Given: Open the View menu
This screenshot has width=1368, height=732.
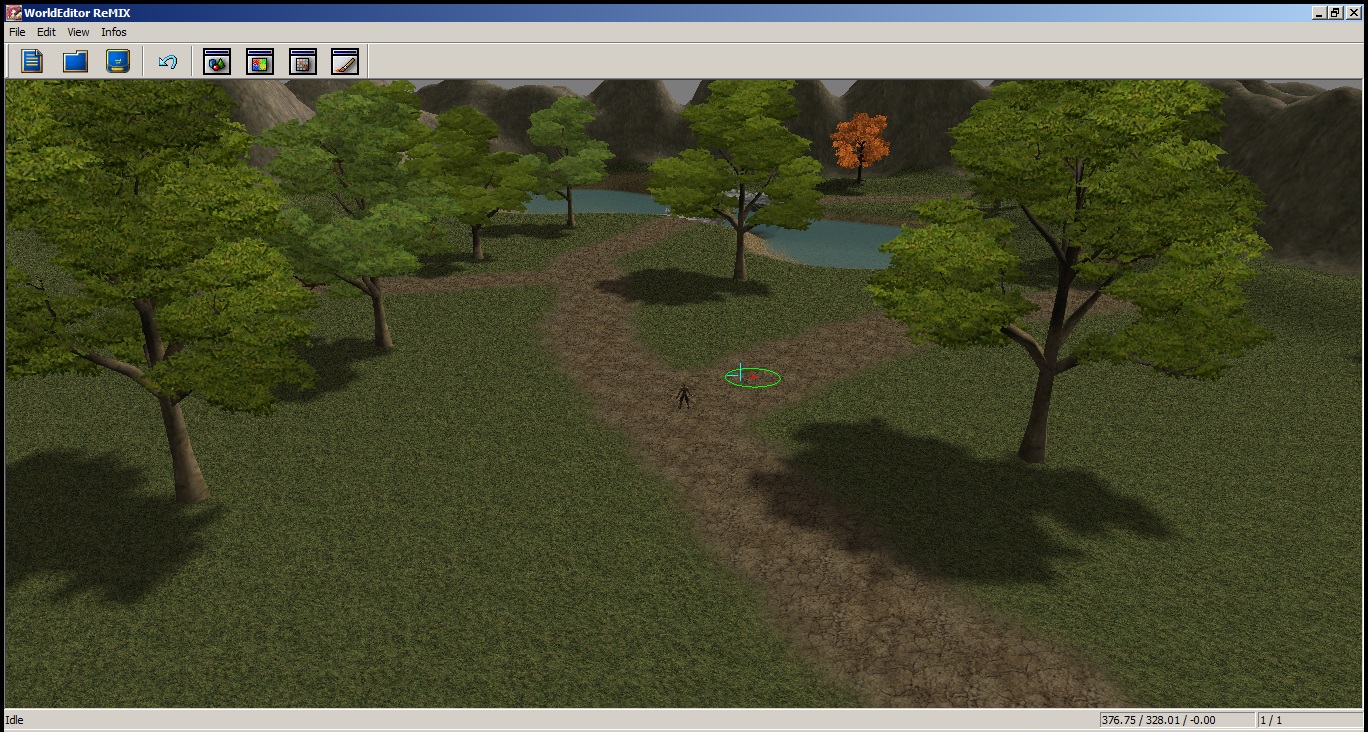Looking at the screenshot, I should (78, 32).
